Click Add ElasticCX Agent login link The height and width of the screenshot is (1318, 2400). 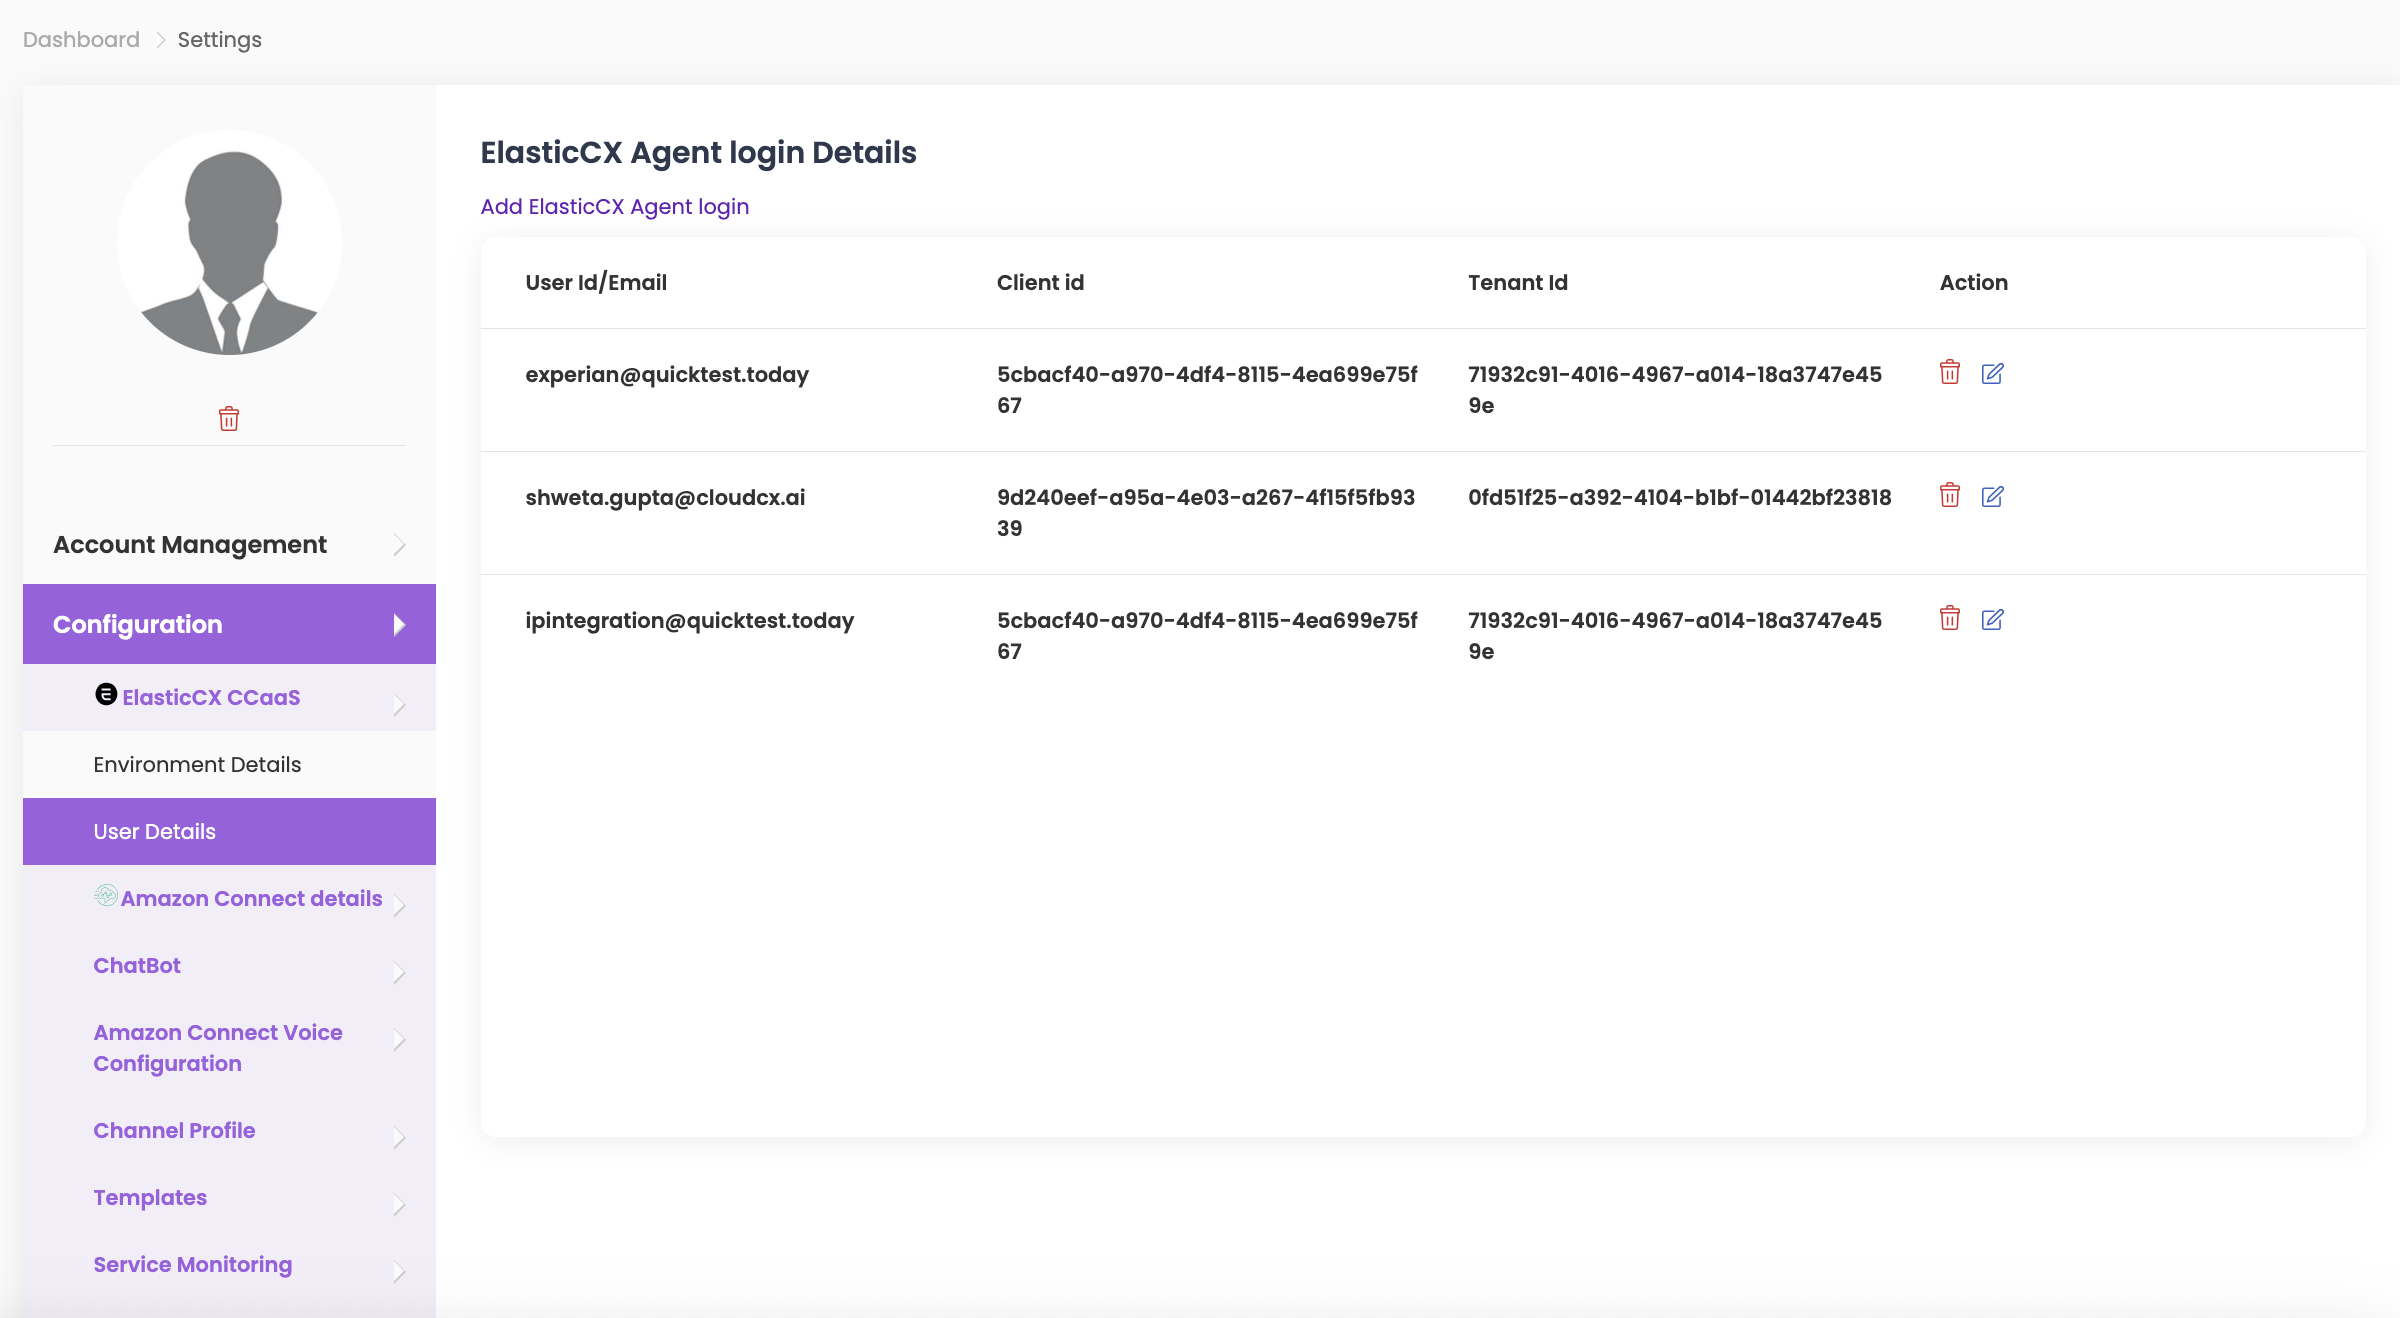[614, 207]
